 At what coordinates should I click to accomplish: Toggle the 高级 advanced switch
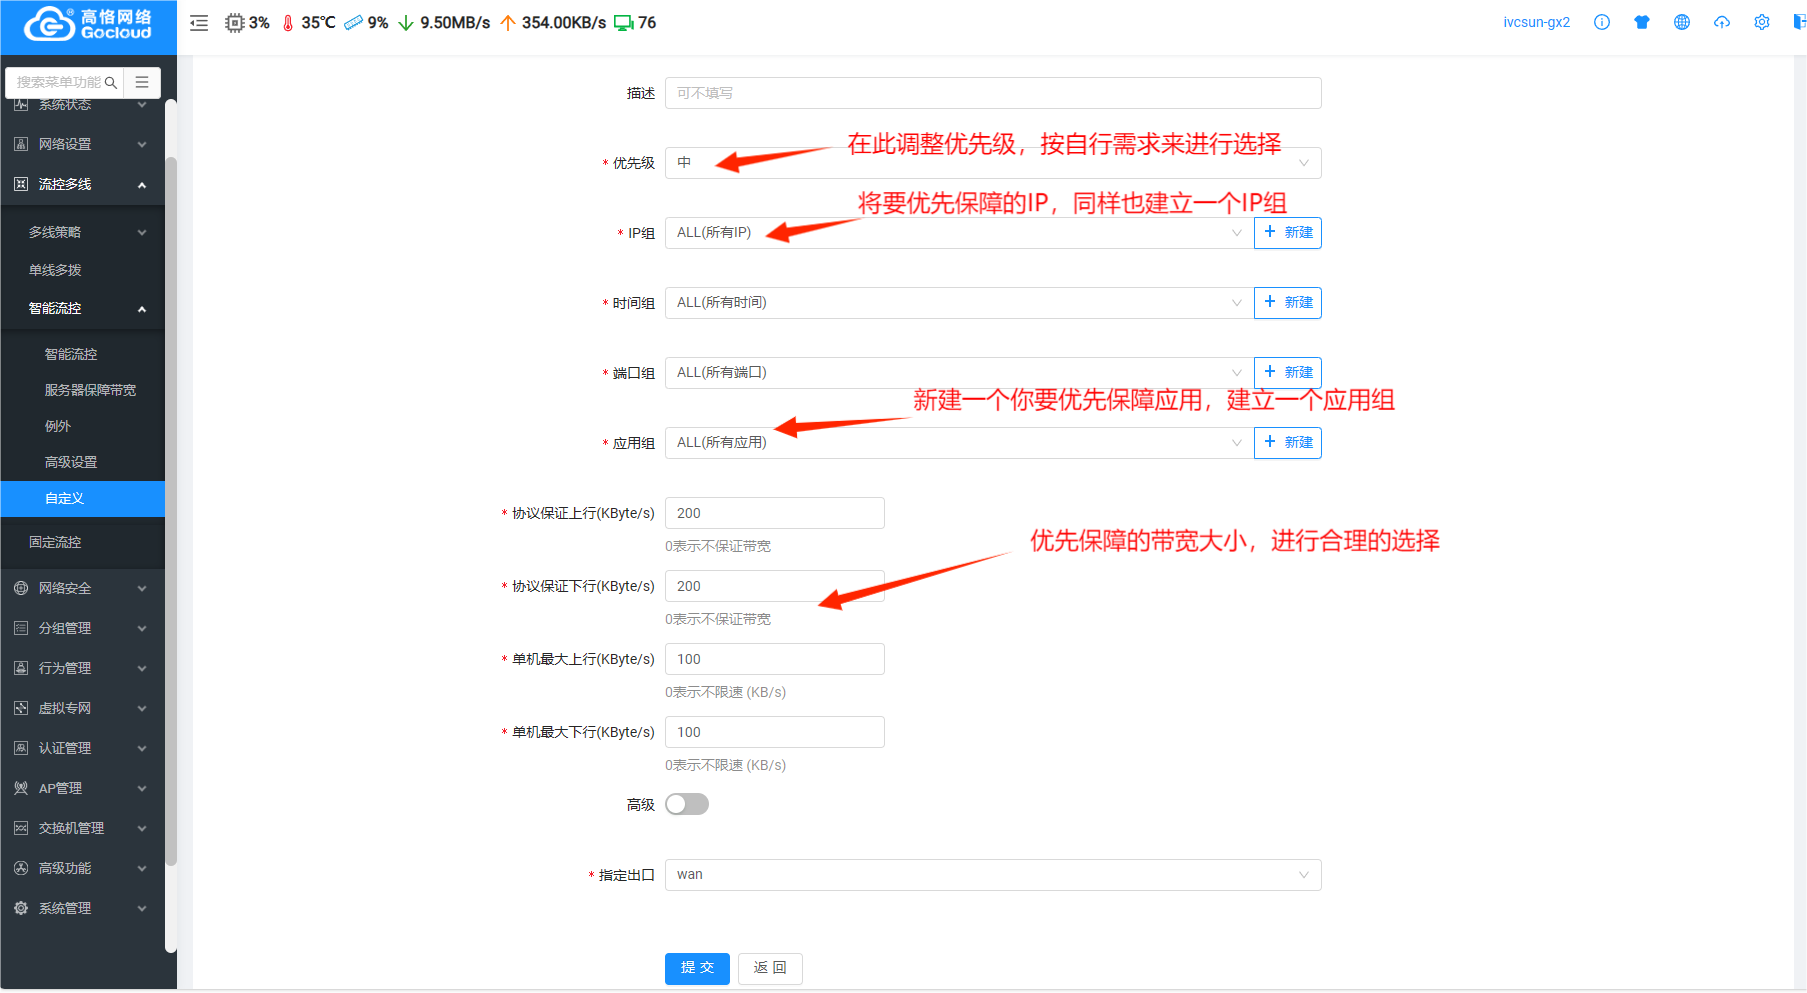tap(687, 804)
